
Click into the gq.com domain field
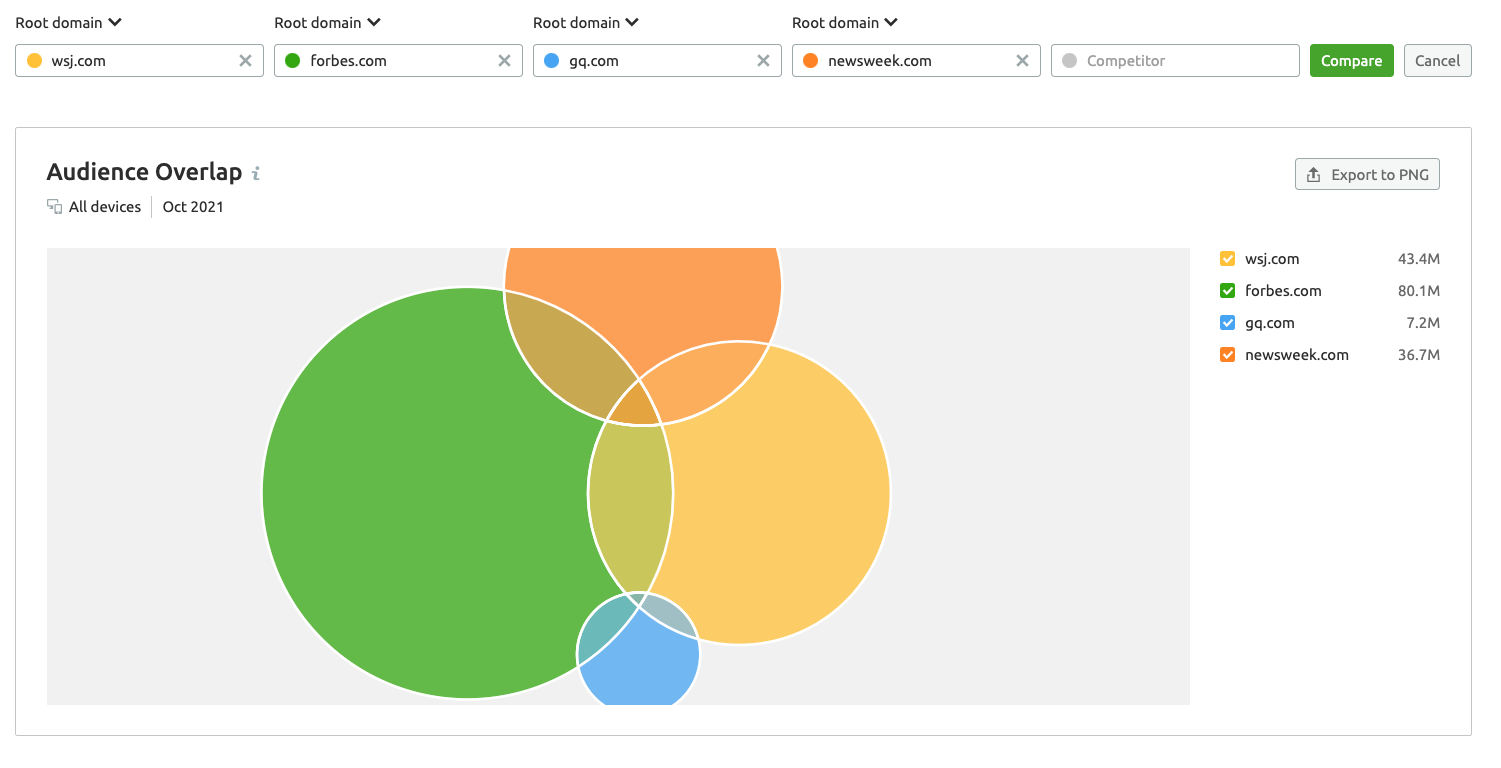coord(657,61)
